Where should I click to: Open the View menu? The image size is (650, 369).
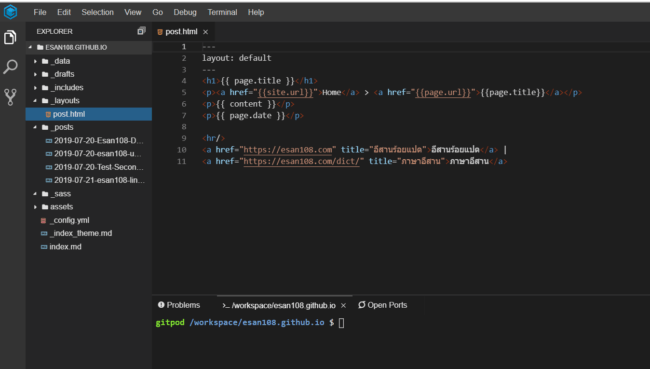[x=133, y=12]
